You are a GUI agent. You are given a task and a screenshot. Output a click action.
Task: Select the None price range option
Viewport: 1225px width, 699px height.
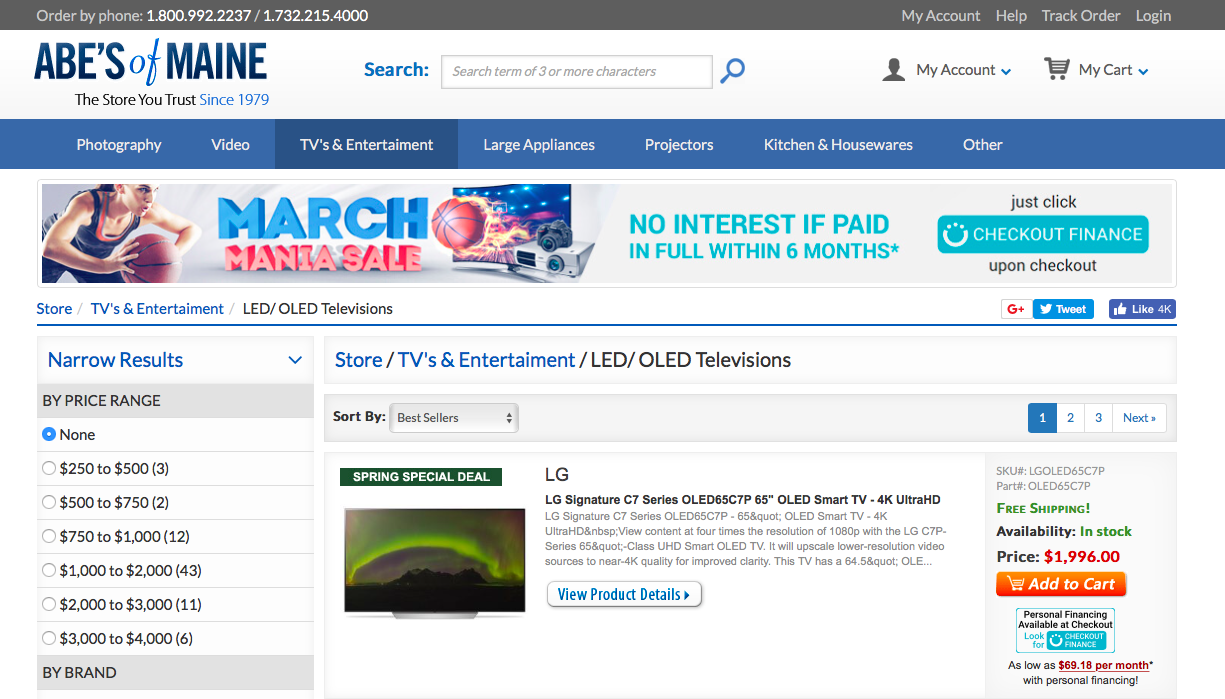[49, 435]
